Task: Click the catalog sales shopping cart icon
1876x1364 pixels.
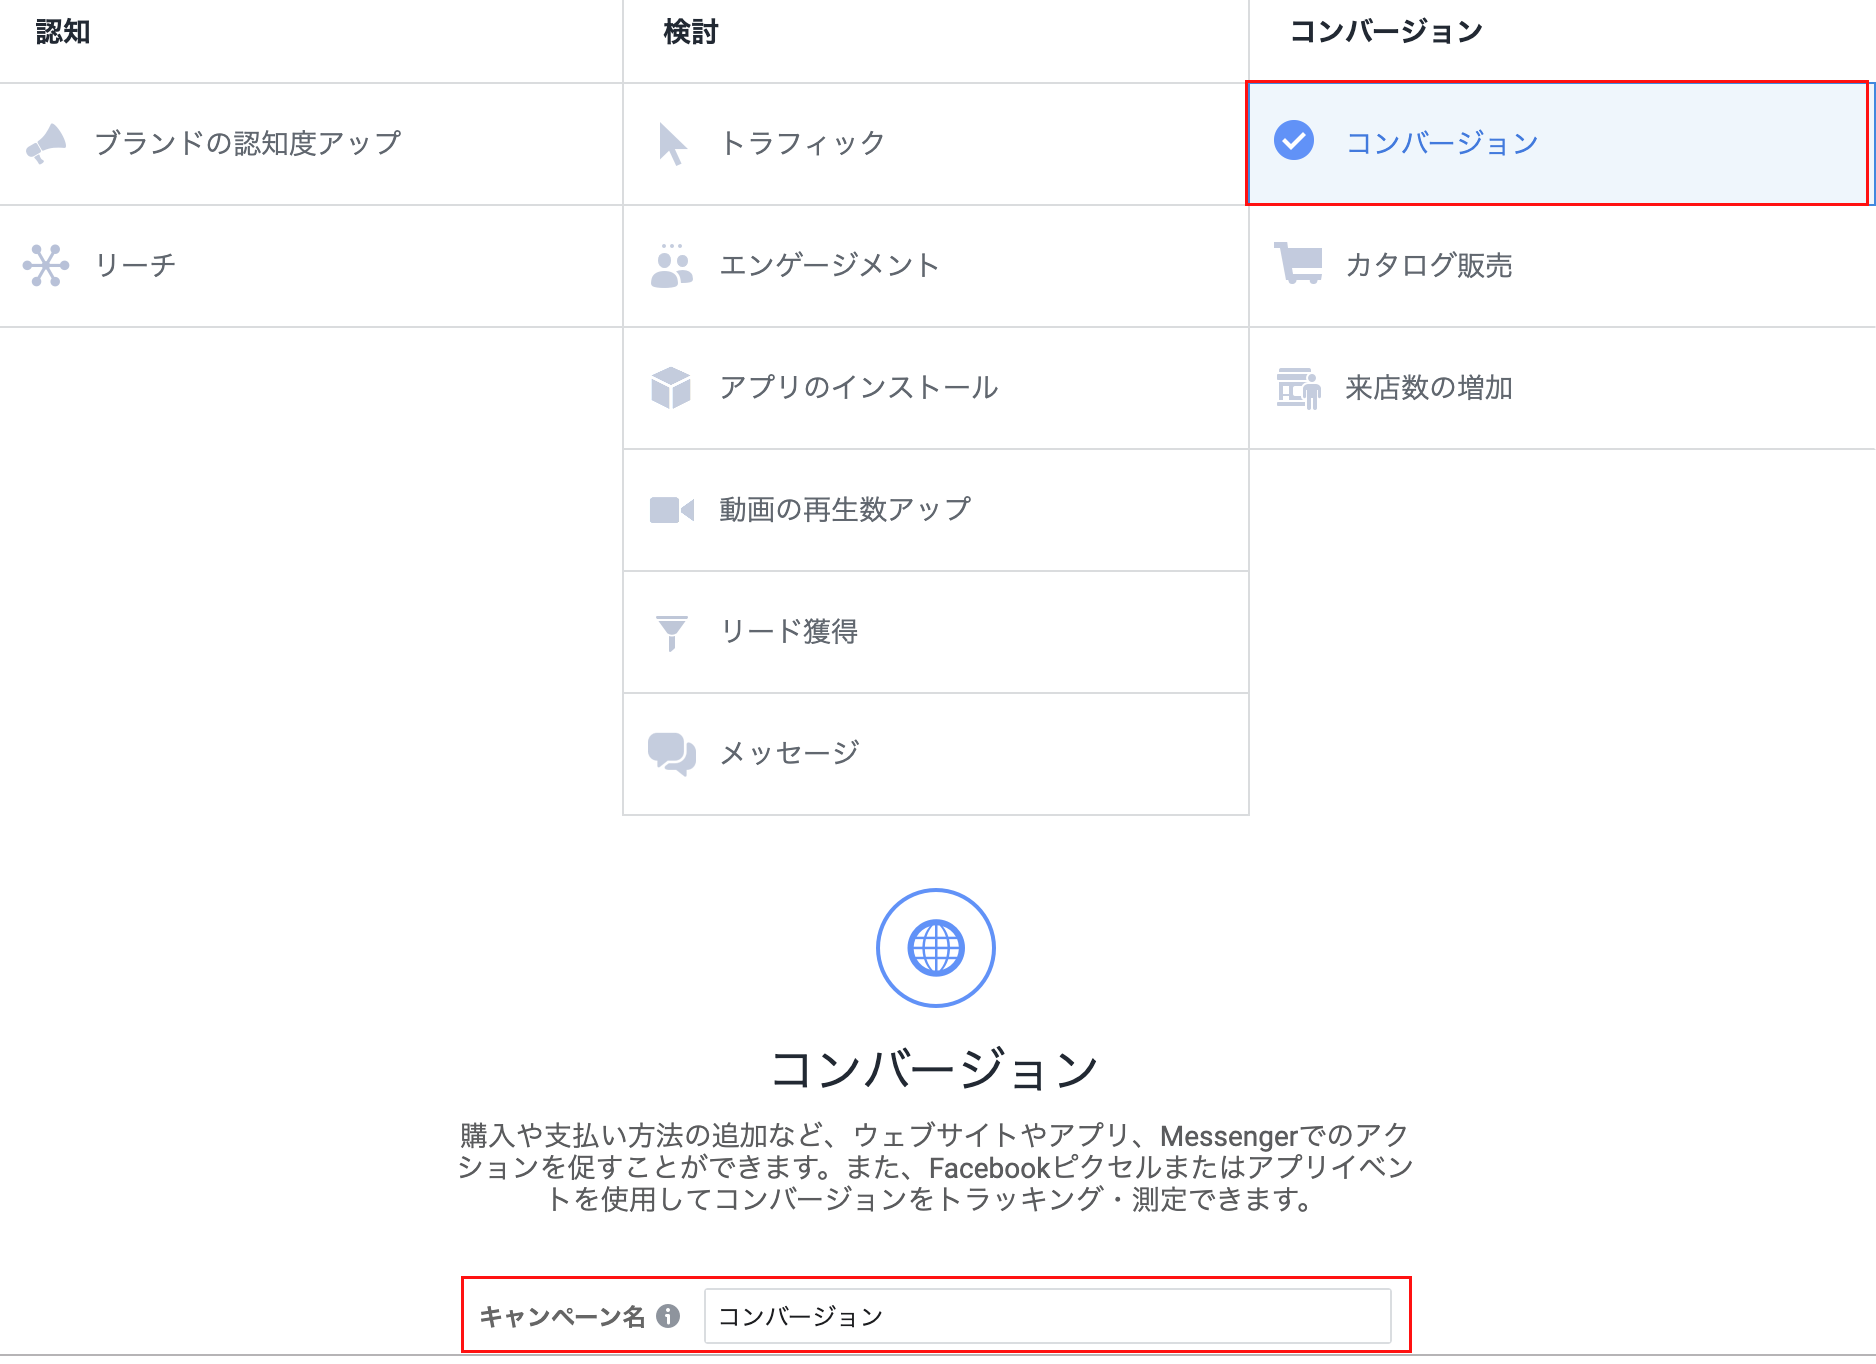Action: click(1298, 264)
